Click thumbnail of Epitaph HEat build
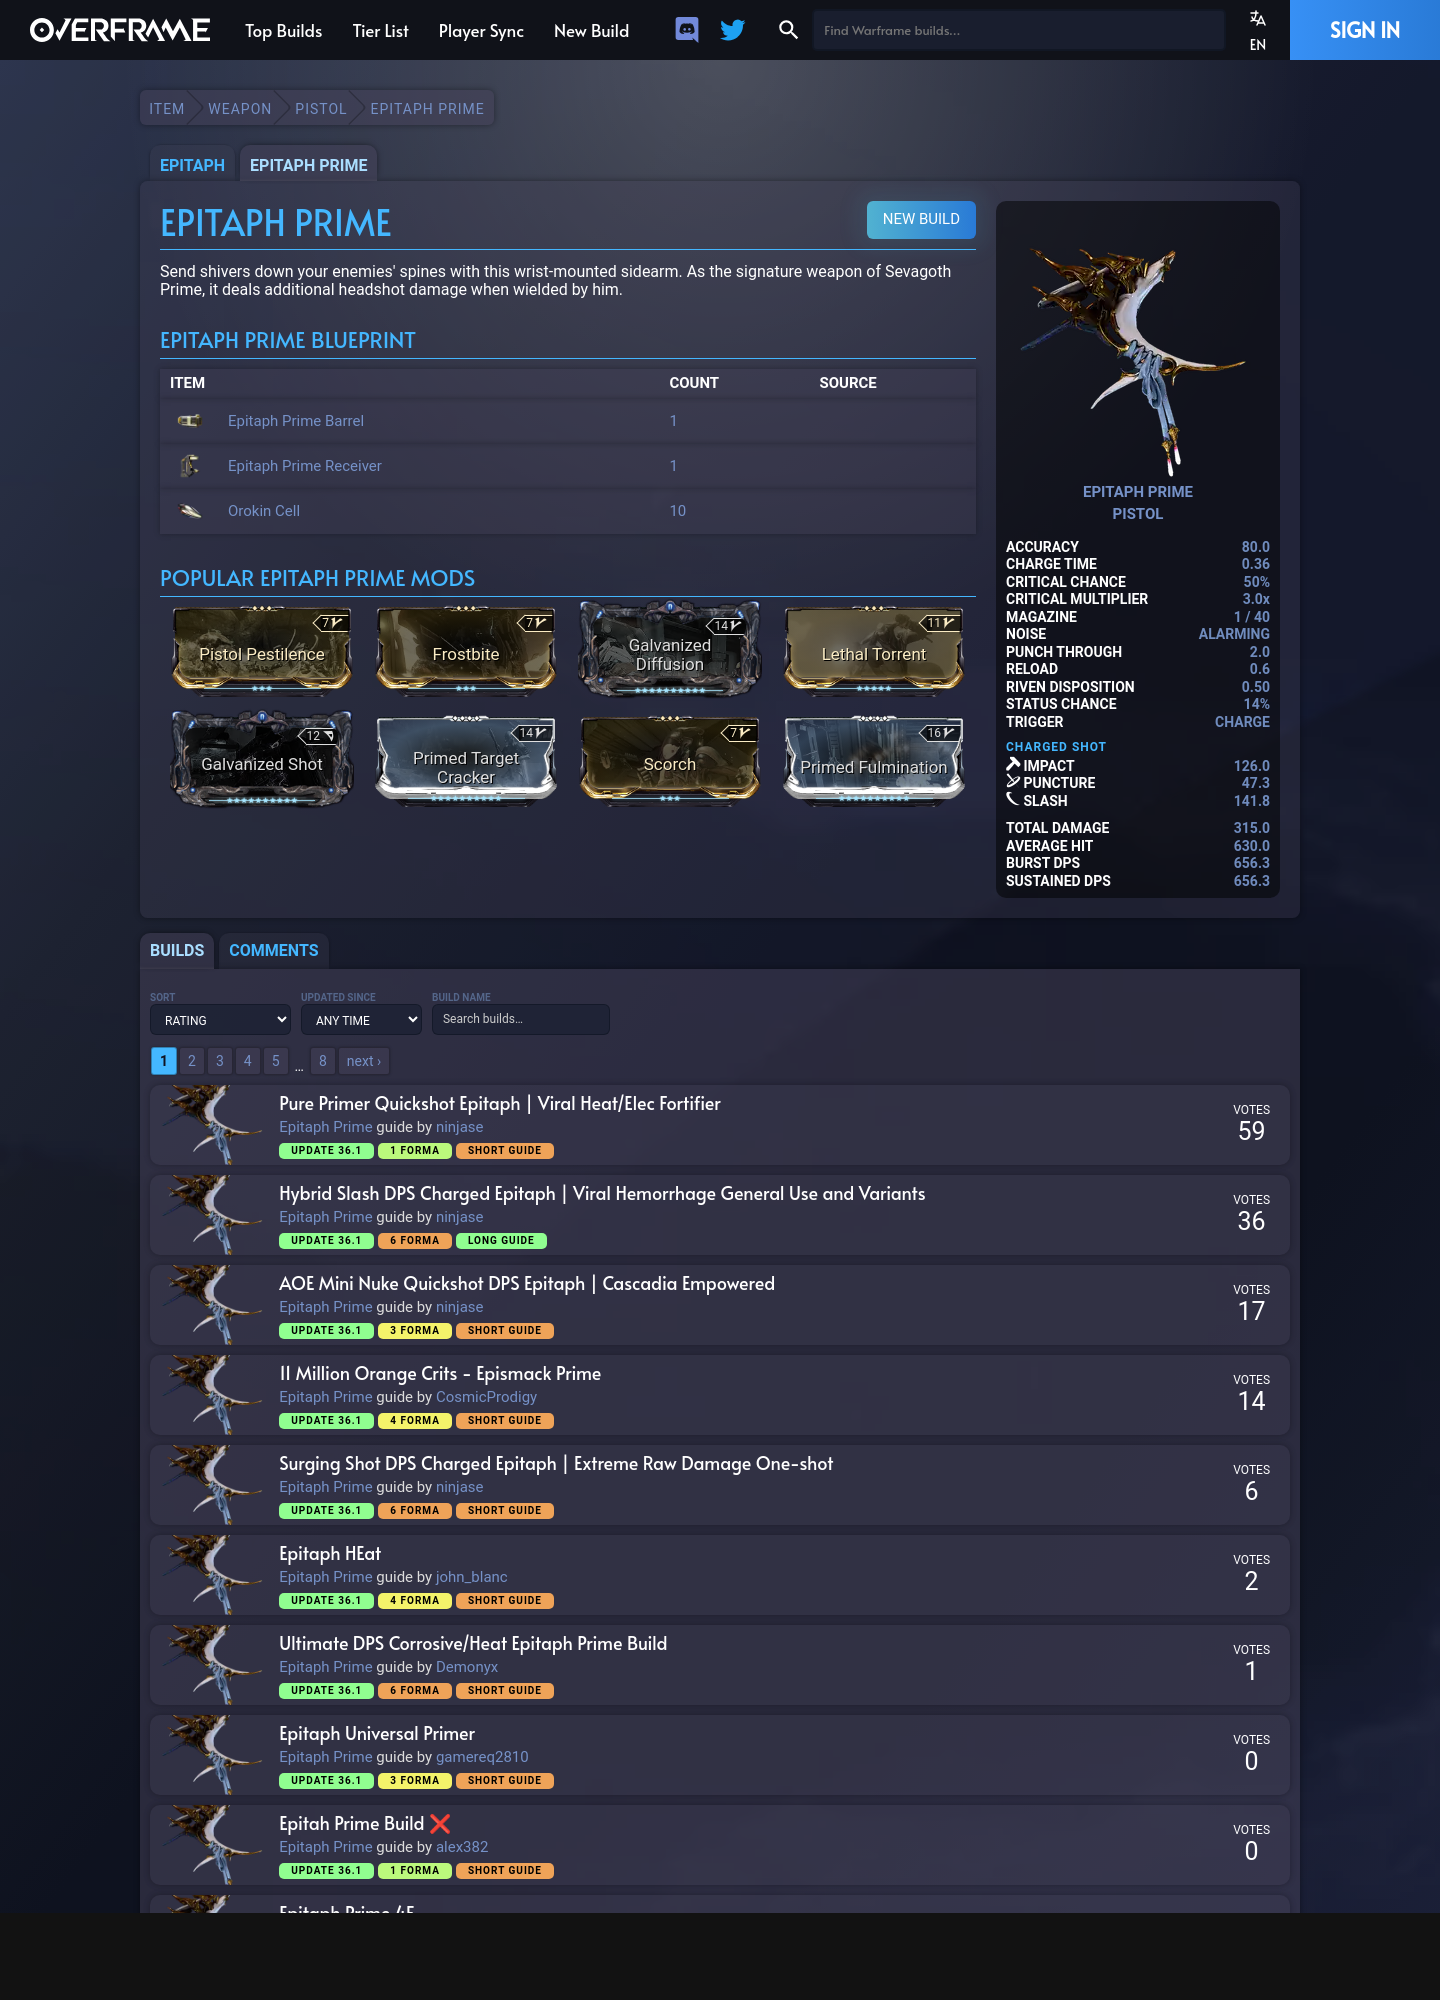Screen dimensions: 1440x2000 coord(214,1575)
